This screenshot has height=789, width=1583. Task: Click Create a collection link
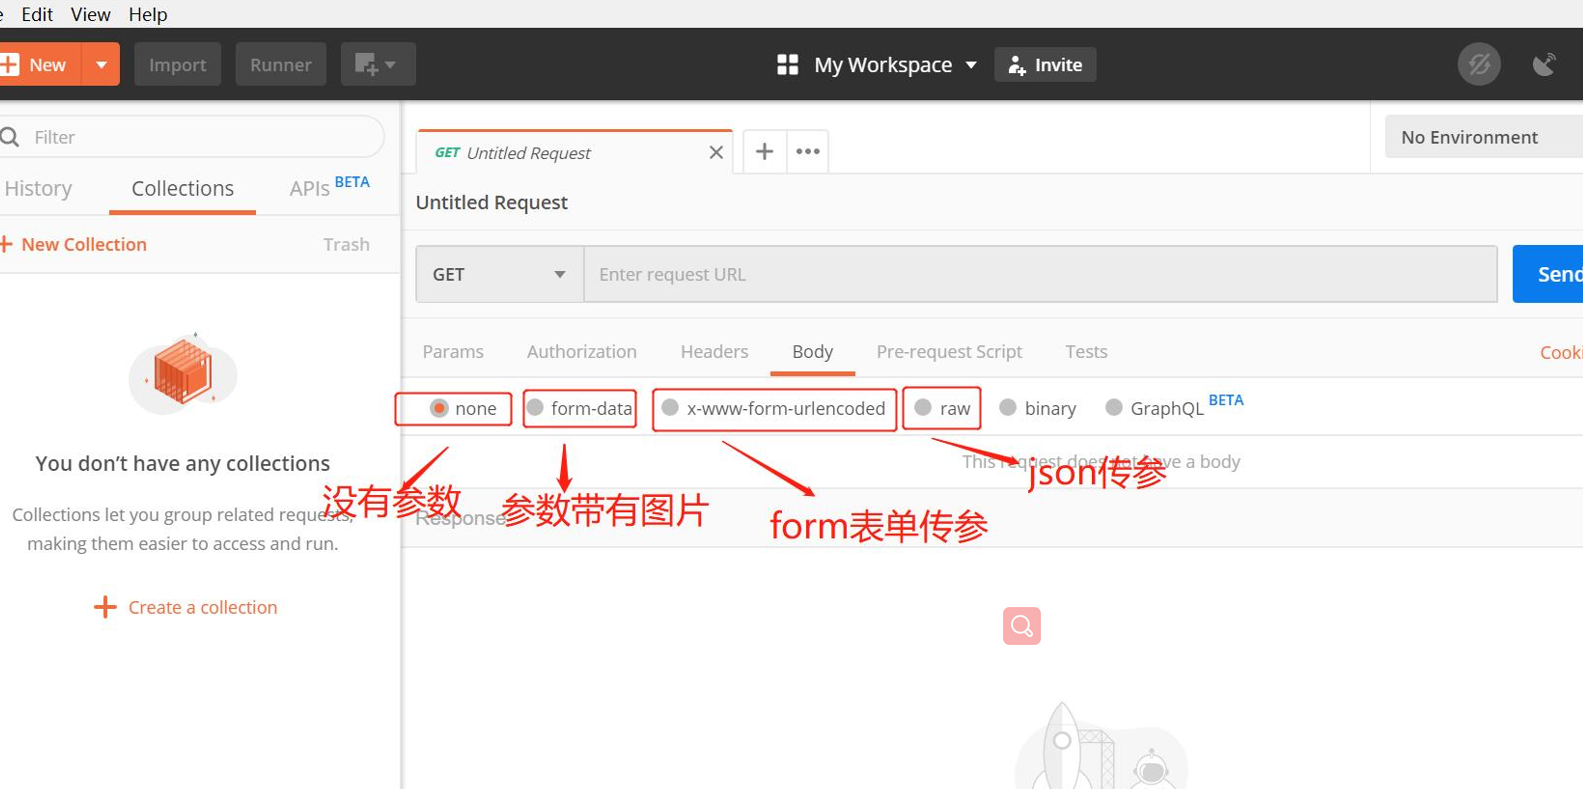click(203, 607)
